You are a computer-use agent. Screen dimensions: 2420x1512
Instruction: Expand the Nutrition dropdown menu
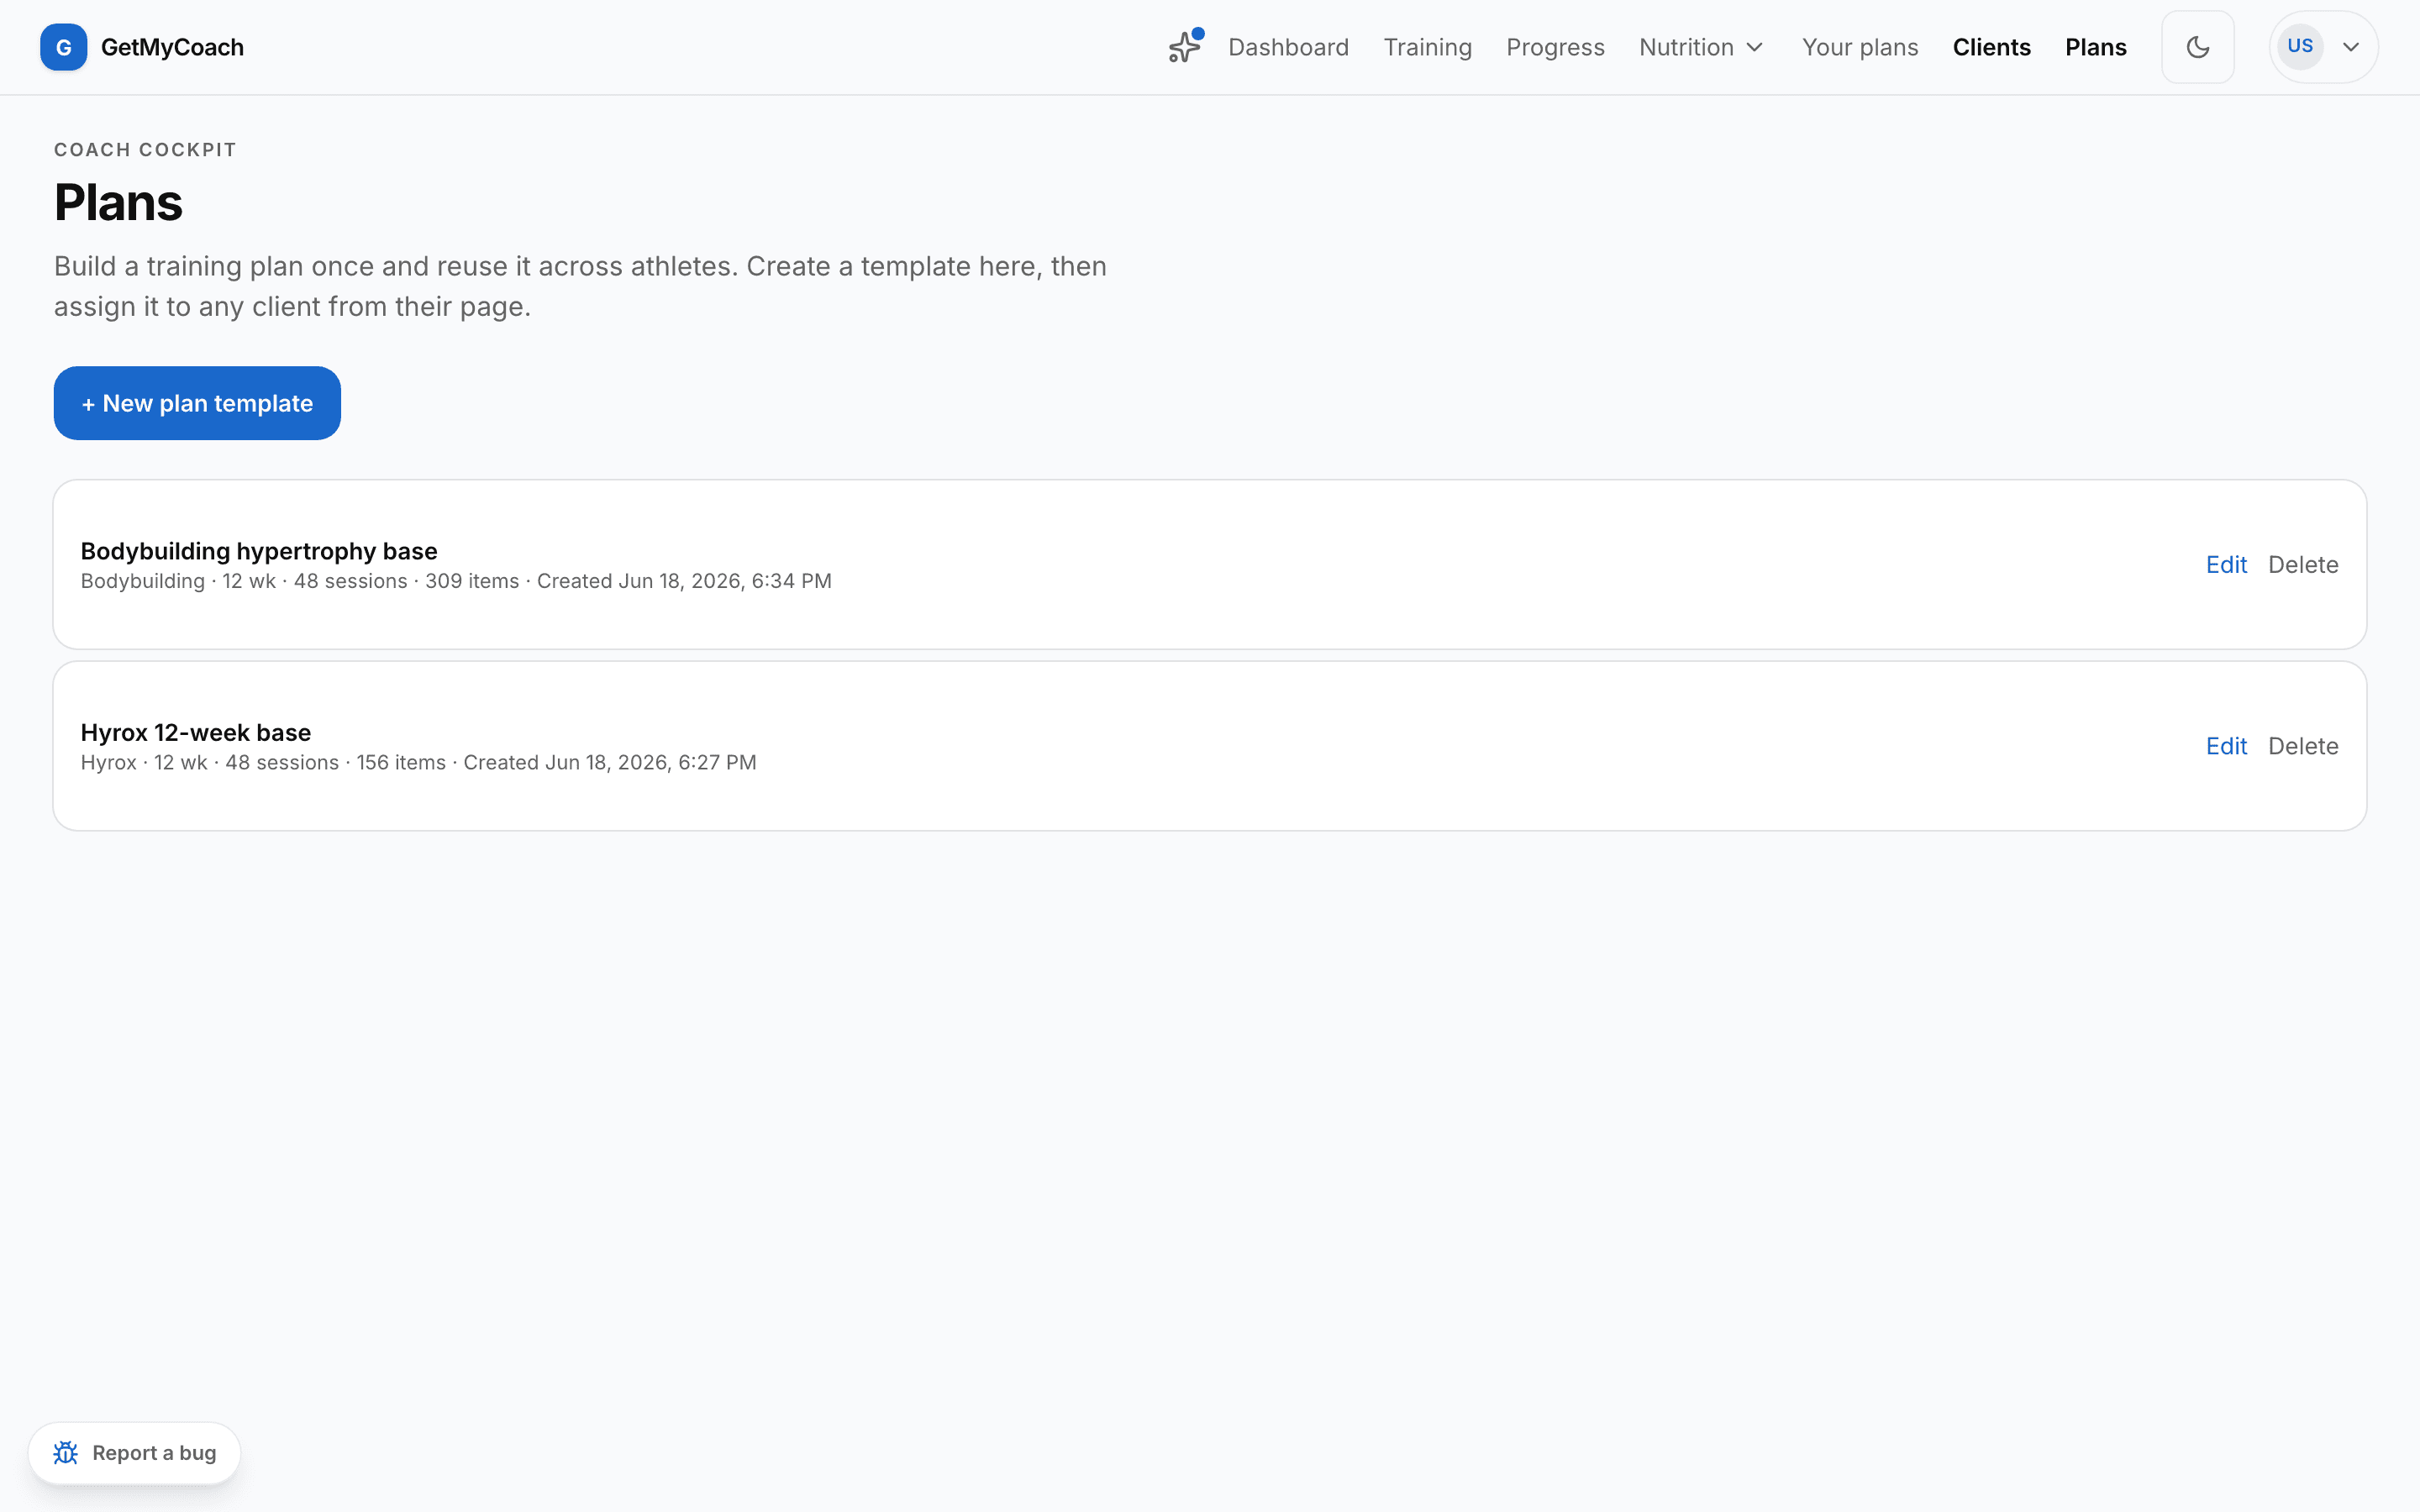pos(1702,47)
